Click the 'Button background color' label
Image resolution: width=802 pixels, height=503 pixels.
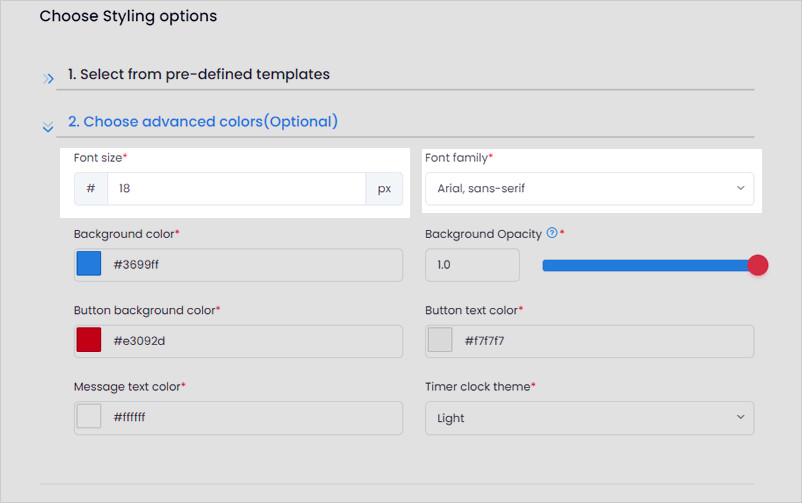[x=147, y=310]
